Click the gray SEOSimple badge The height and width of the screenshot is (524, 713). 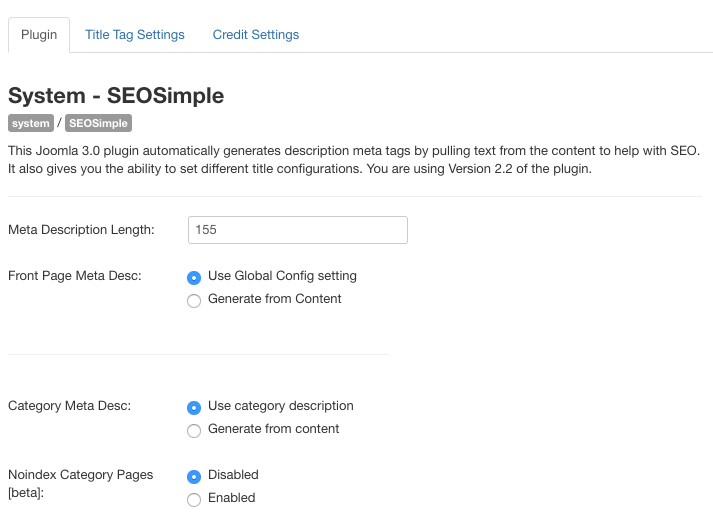pos(98,123)
